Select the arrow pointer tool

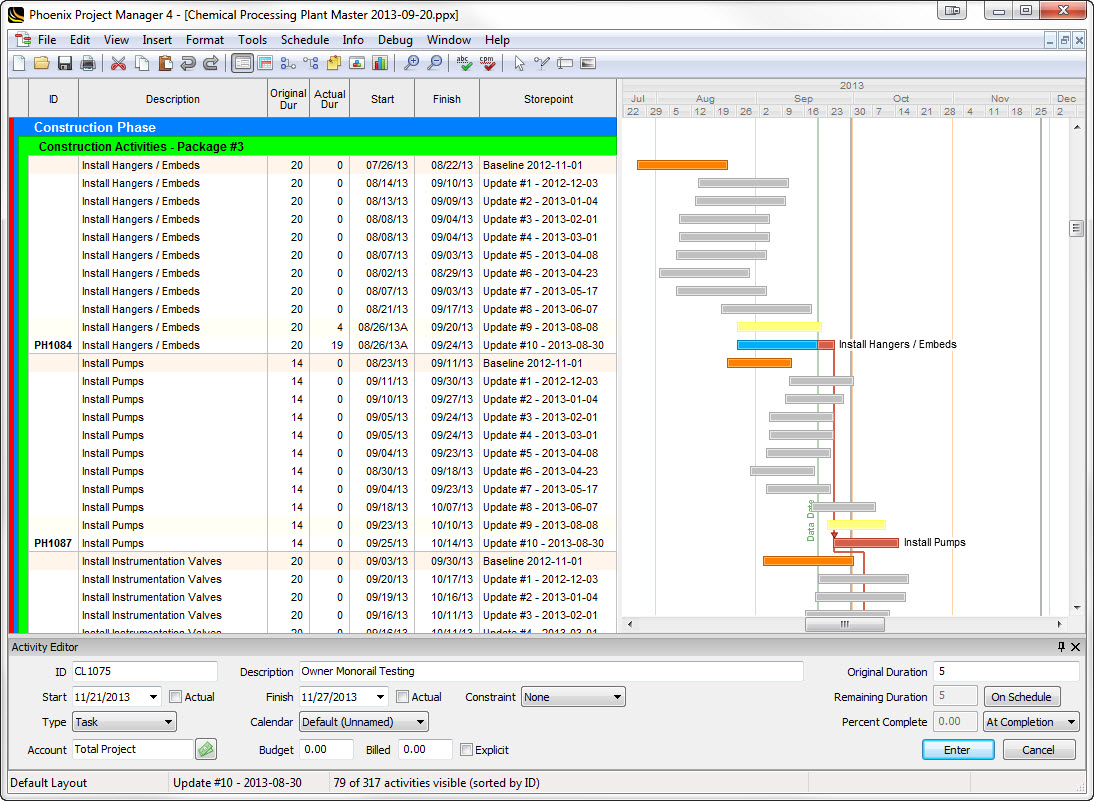[519, 63]
